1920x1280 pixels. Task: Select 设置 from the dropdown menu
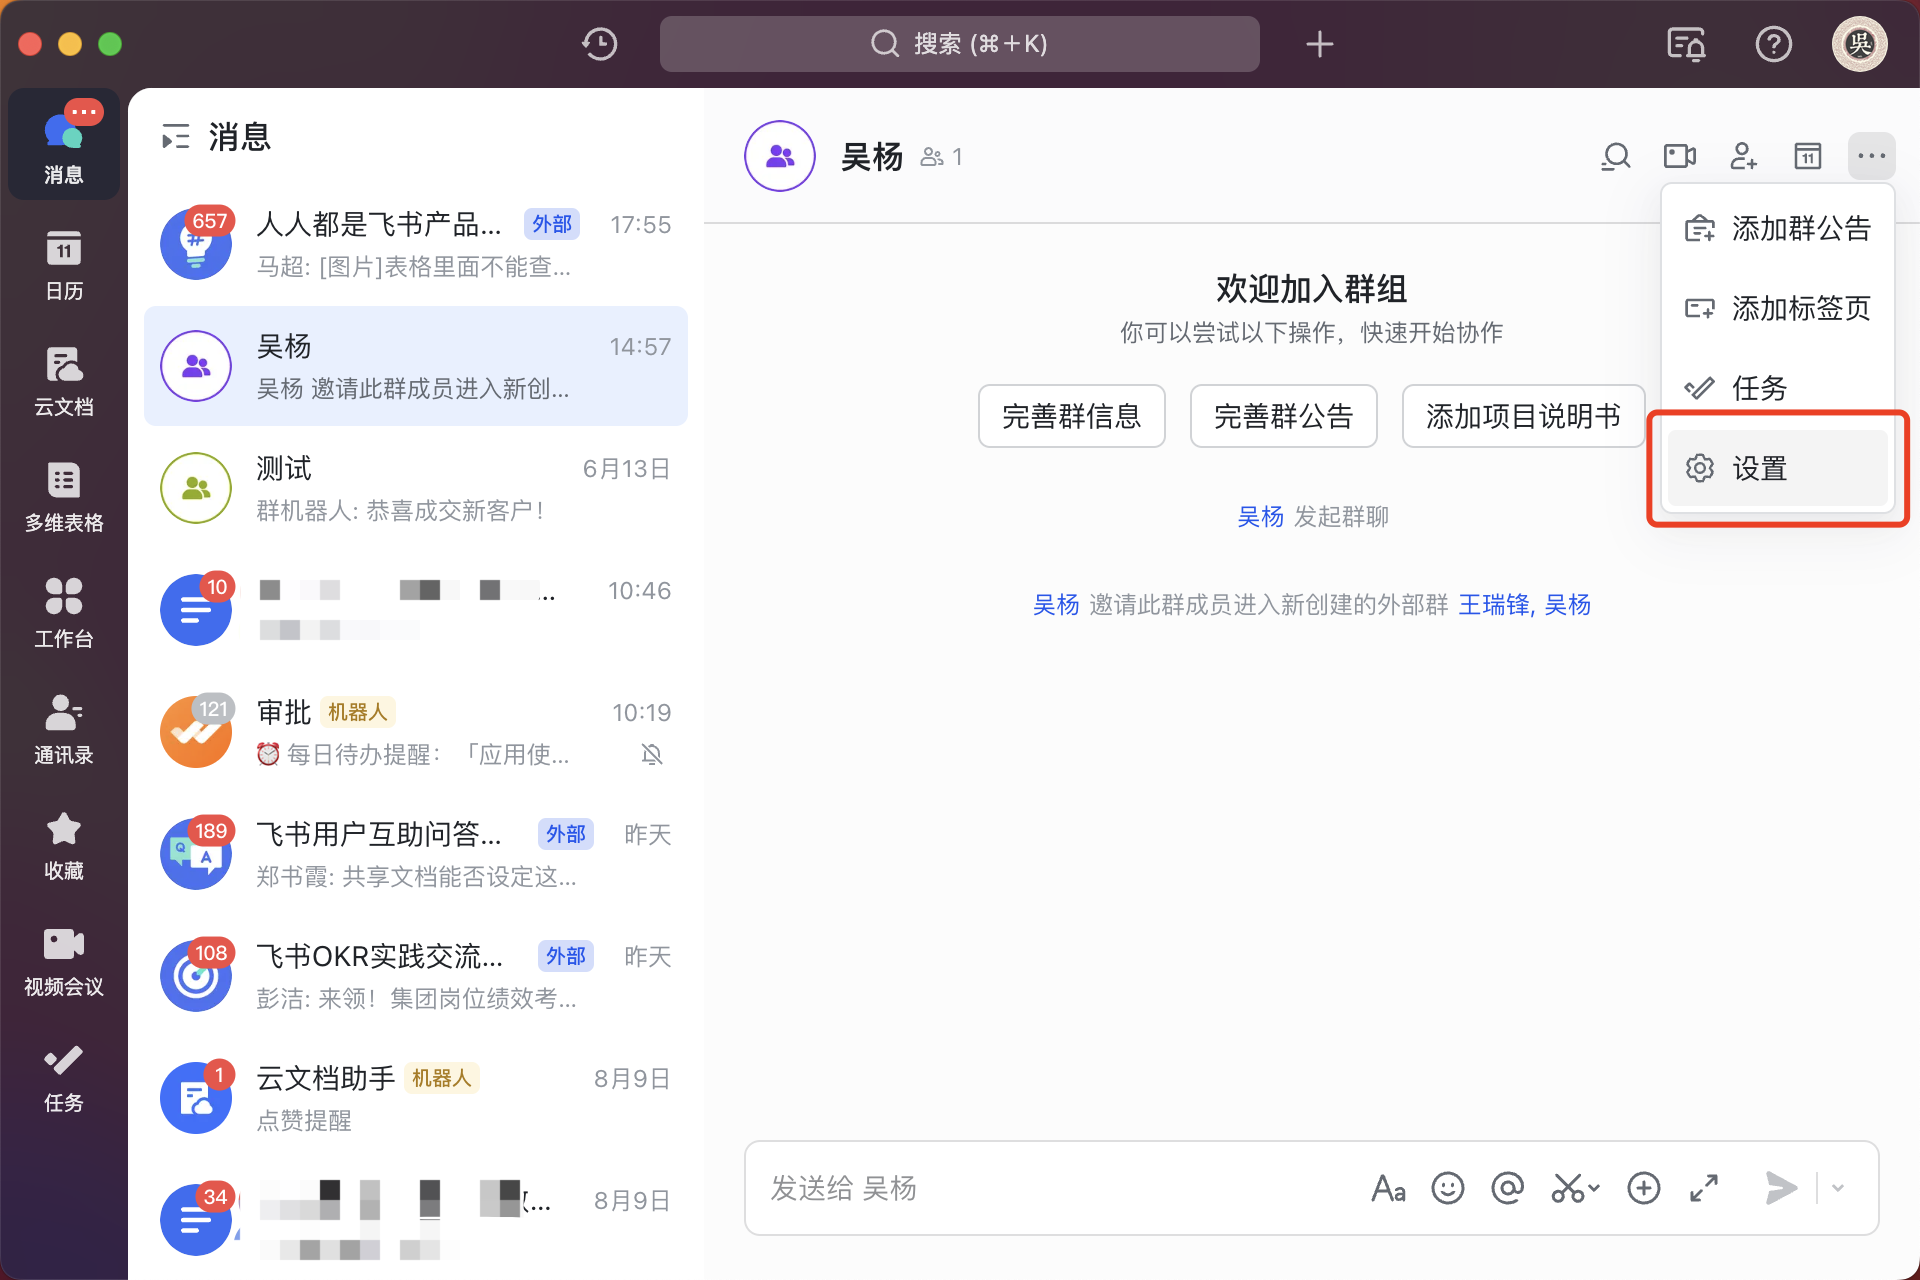pyautogui.click(x=1778, y=468)
